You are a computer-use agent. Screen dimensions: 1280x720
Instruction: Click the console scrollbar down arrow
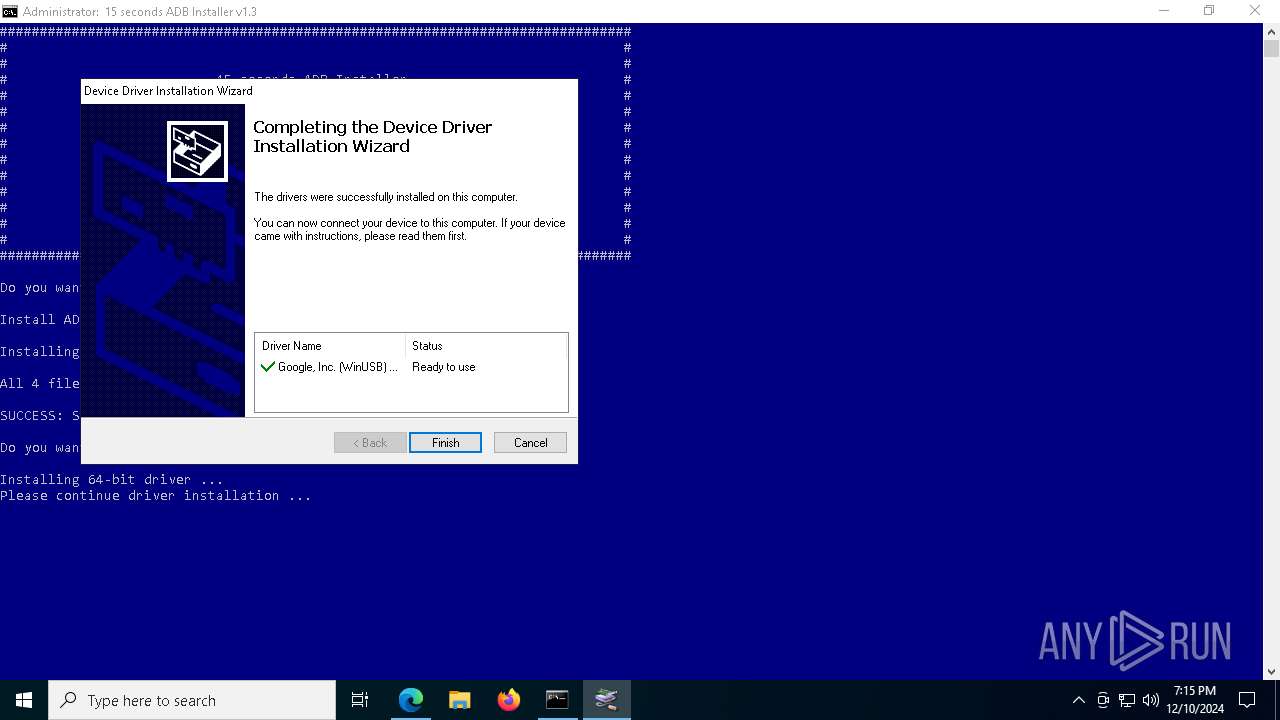[x=1271, y=671]
